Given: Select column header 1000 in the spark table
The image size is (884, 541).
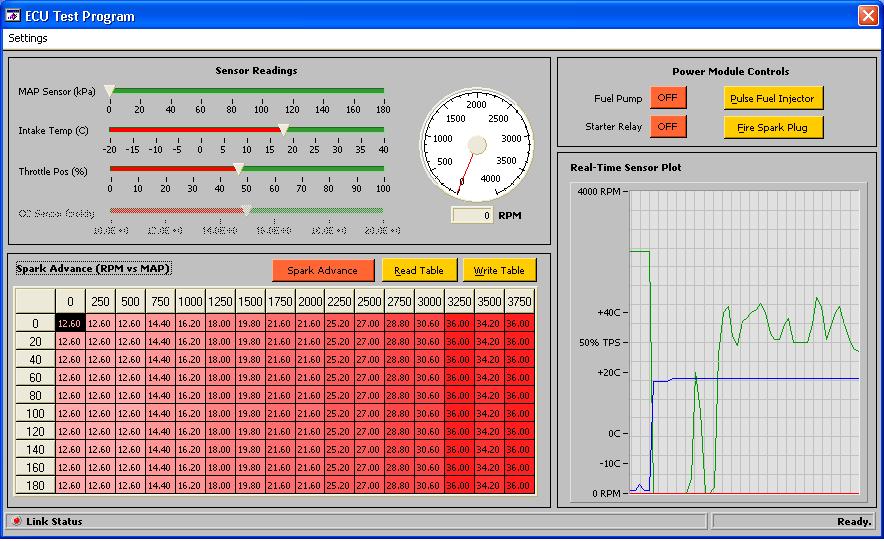Looking at the screenshot, I should (190, 302).
